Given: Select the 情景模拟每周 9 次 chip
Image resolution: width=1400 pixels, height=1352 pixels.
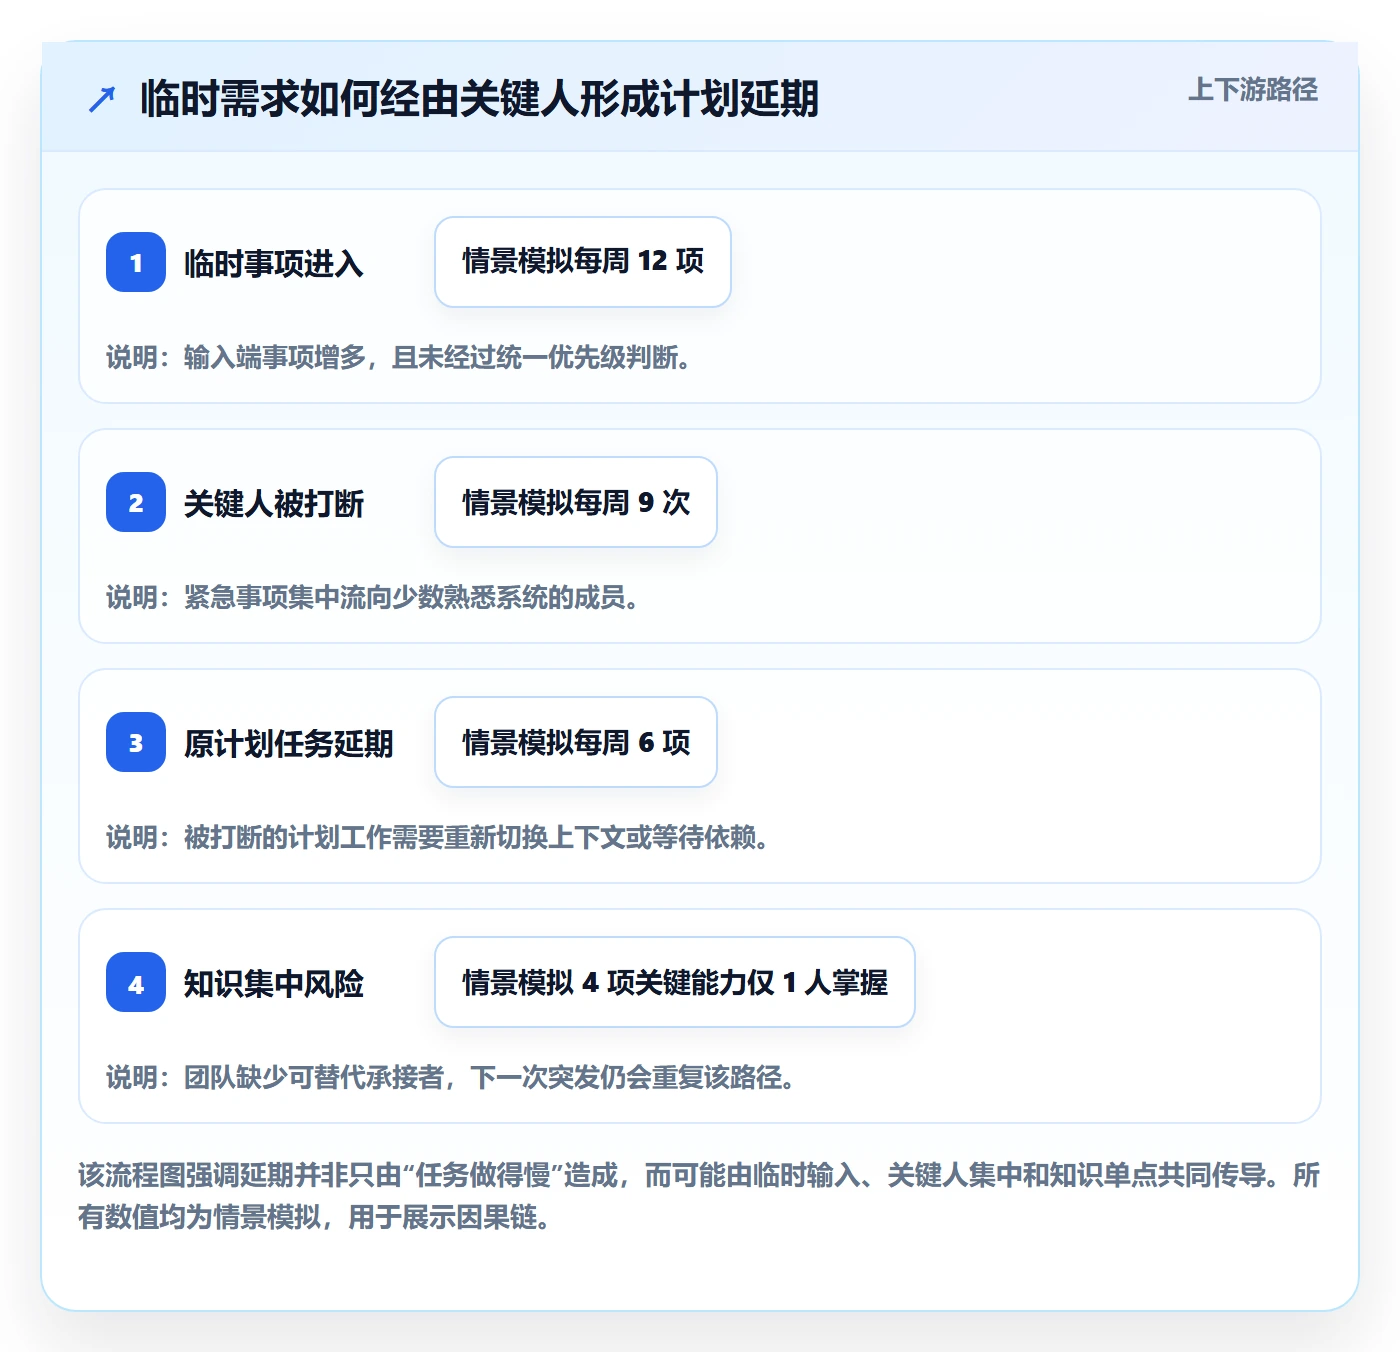Looking at the screenshot, I should (x=576, y=502).
